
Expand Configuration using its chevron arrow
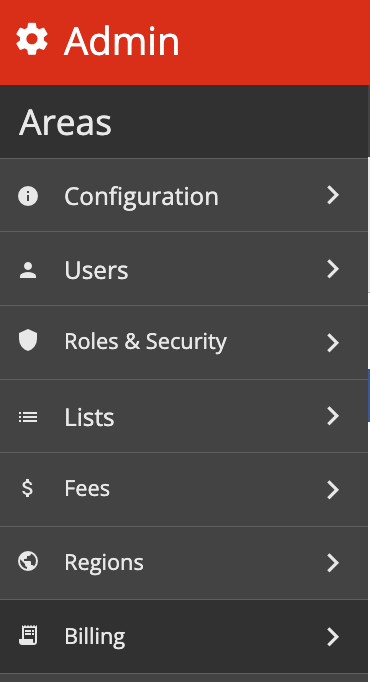click(333, 195)
